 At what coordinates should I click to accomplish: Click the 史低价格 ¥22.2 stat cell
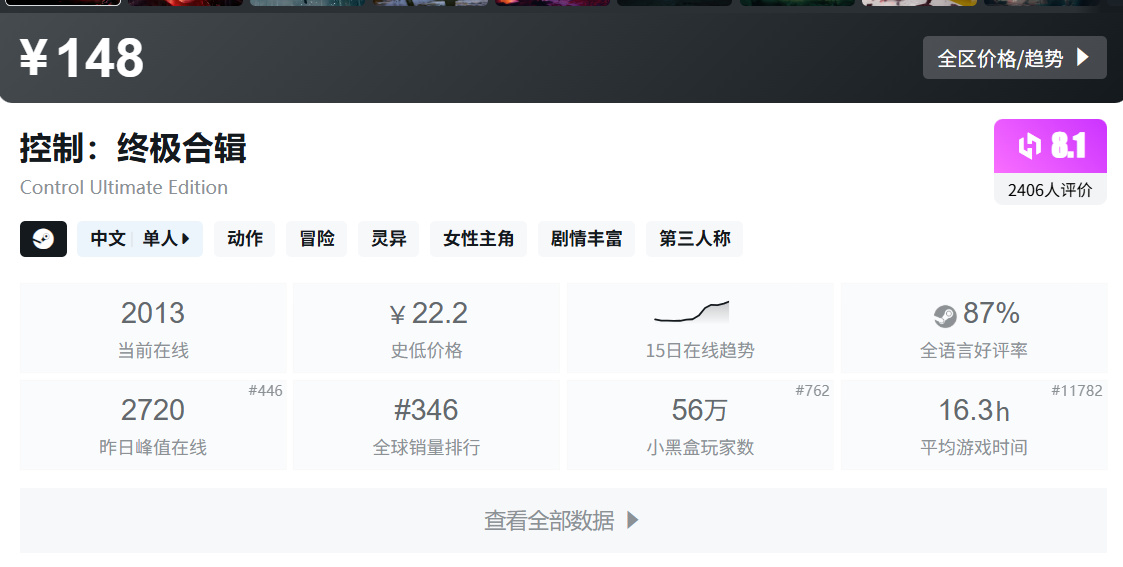[426, 328]
